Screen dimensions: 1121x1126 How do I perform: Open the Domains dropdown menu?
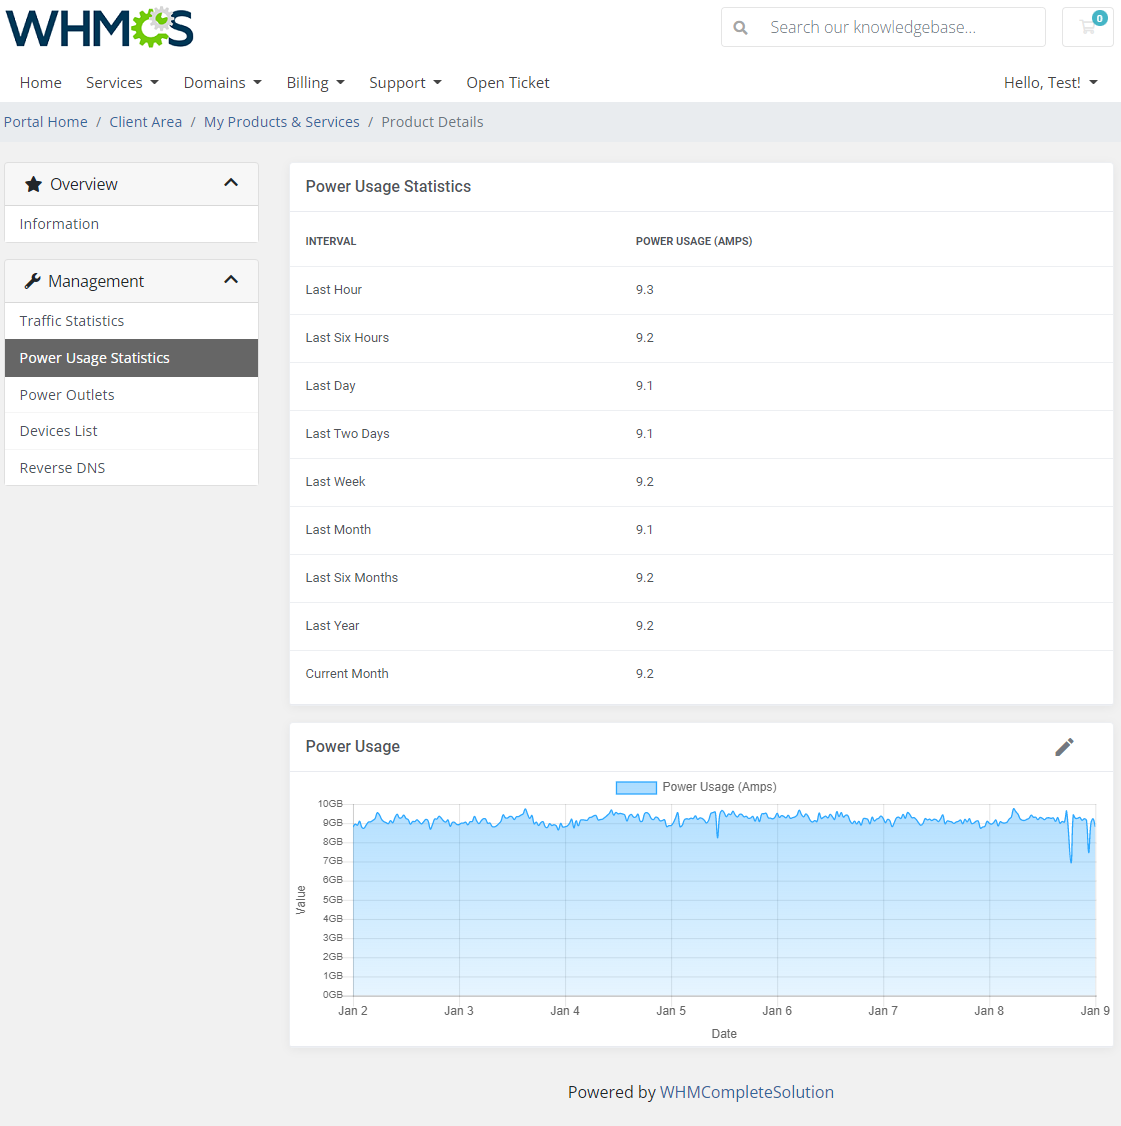pos(223,83)
